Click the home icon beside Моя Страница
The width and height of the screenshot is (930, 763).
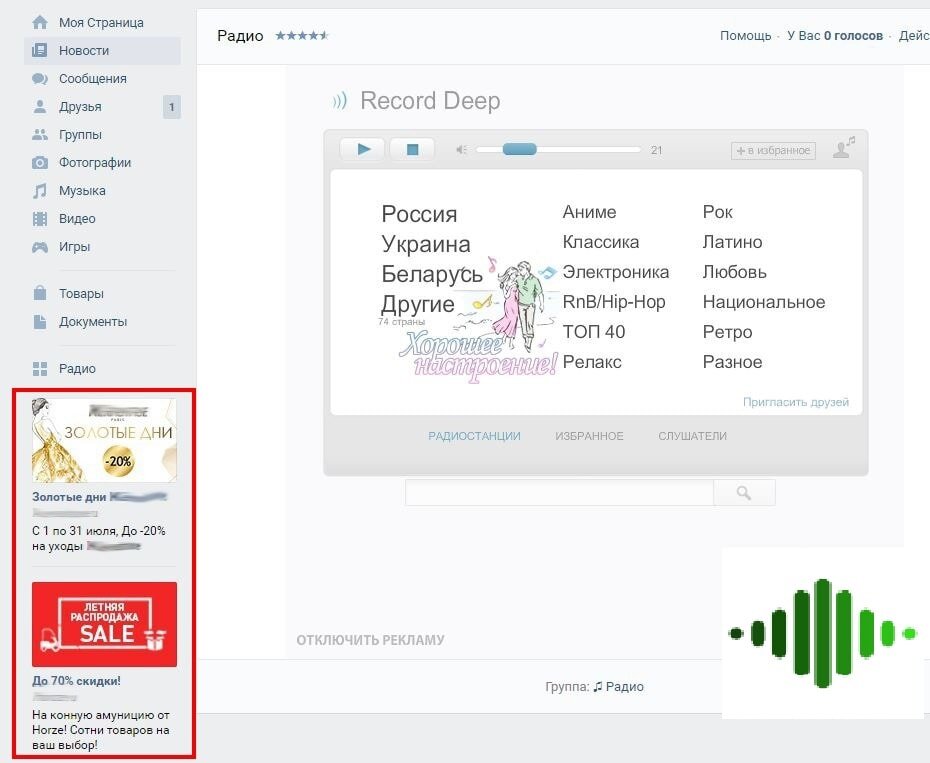click(x=40, y=23)
